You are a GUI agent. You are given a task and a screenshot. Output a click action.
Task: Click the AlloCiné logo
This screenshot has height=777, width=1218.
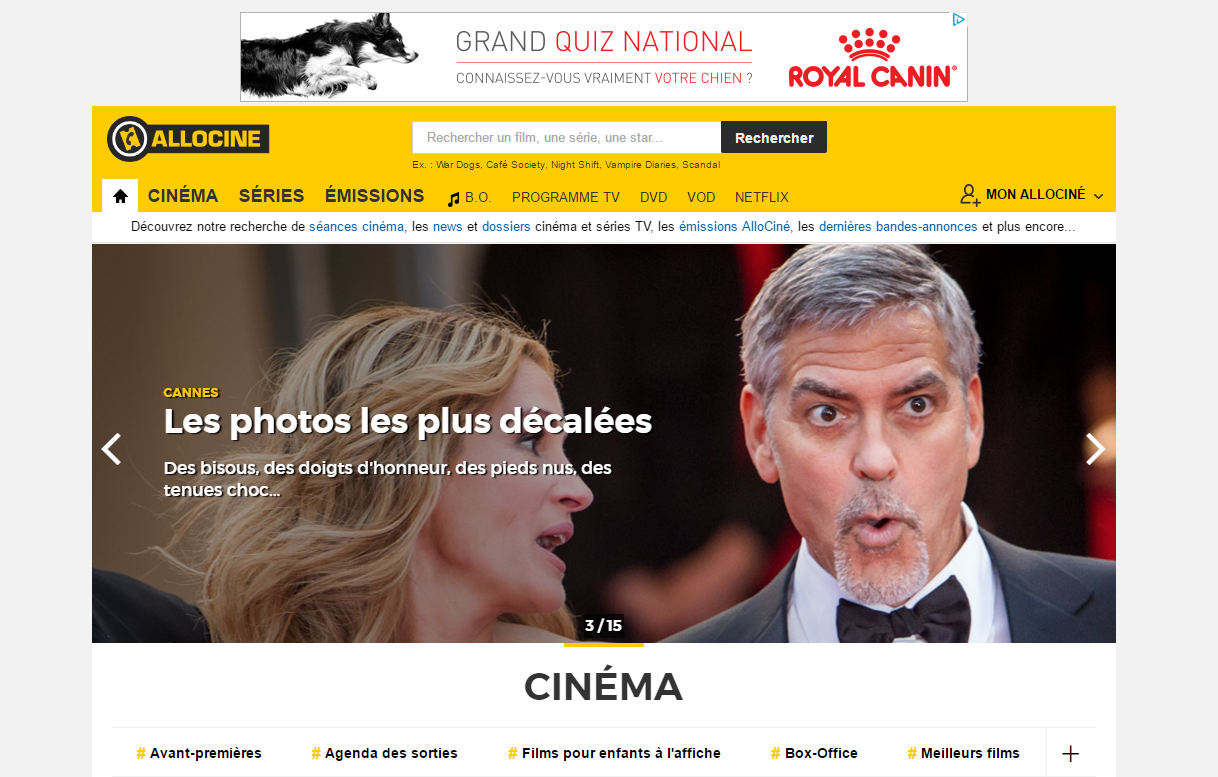pos(188,138)
